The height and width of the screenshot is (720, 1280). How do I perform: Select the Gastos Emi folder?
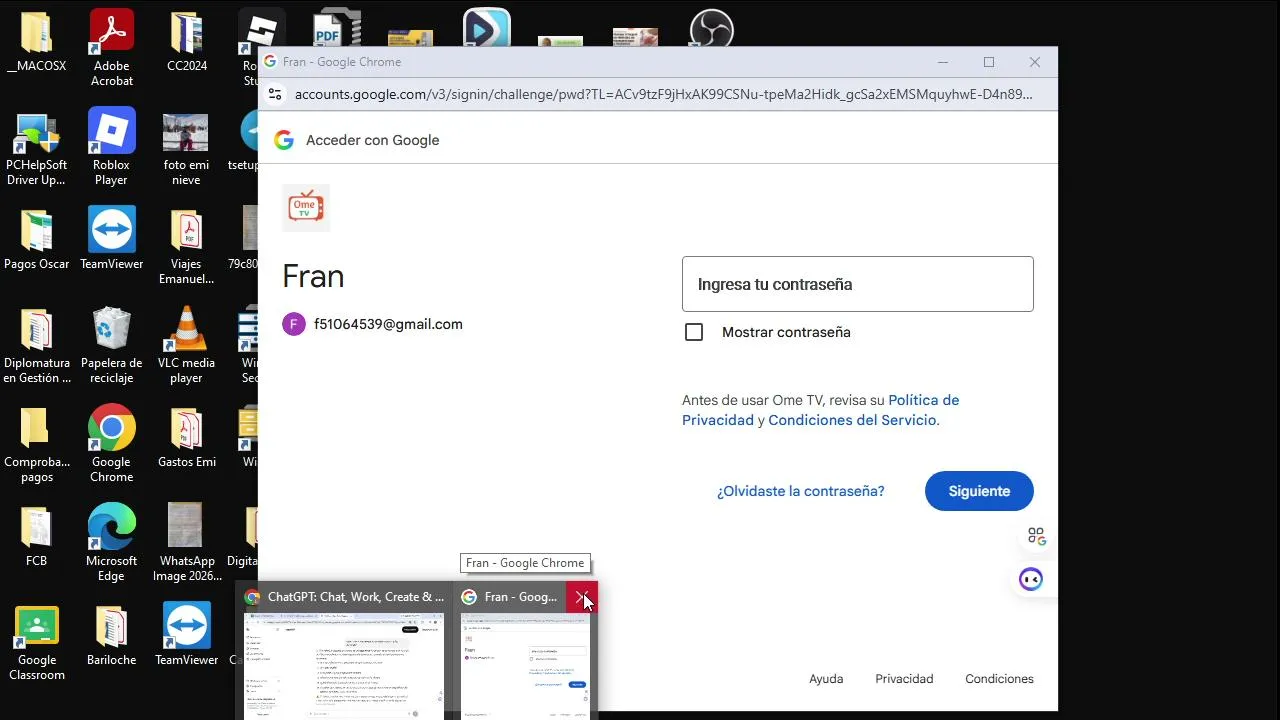(x=186, y=438)
